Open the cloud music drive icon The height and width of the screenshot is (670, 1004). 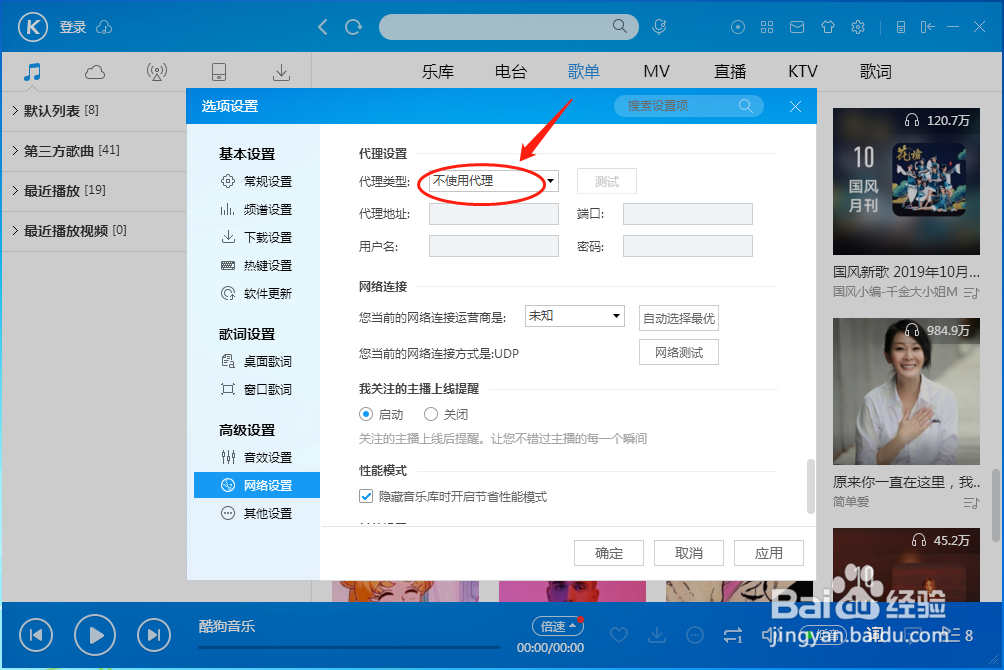(94, 71)
